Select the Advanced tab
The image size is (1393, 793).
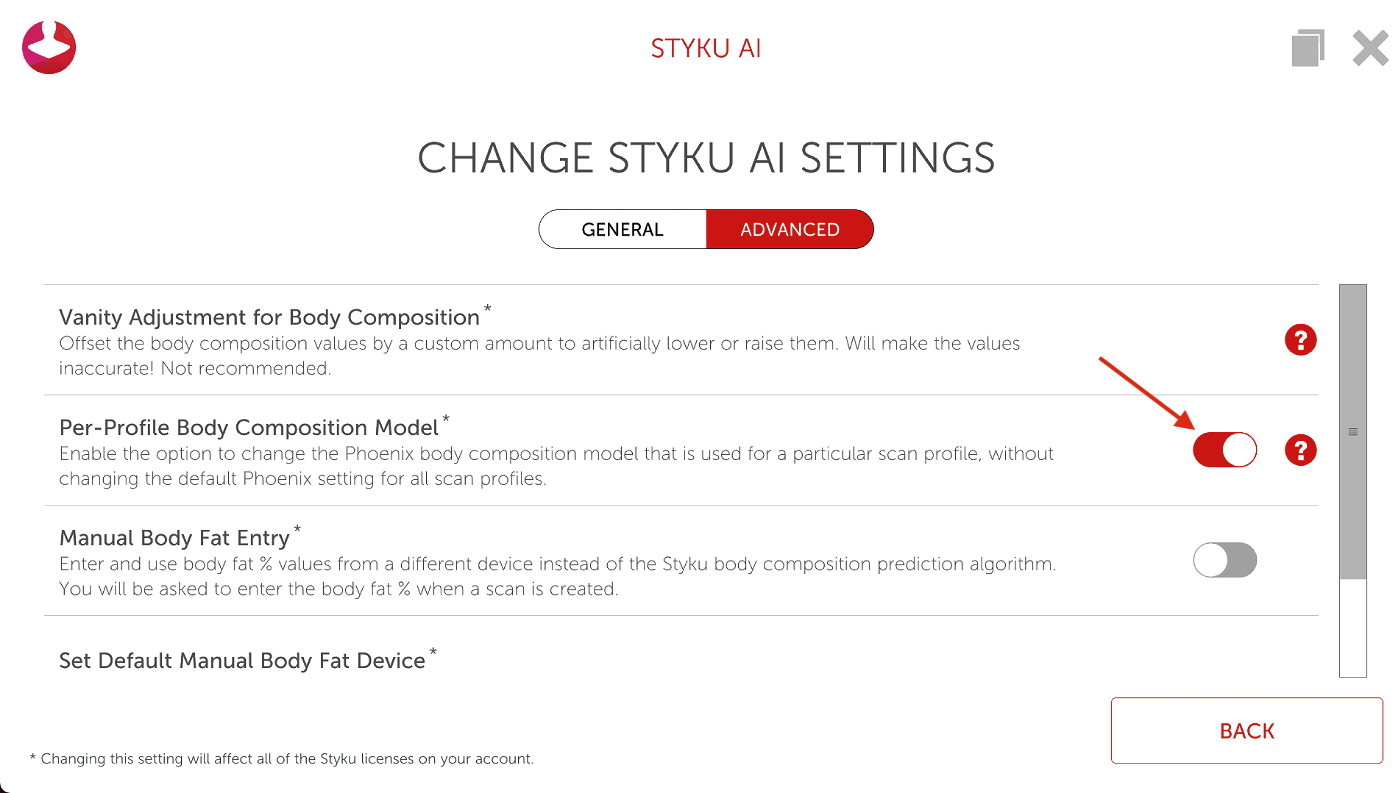(x=789, y=229)
